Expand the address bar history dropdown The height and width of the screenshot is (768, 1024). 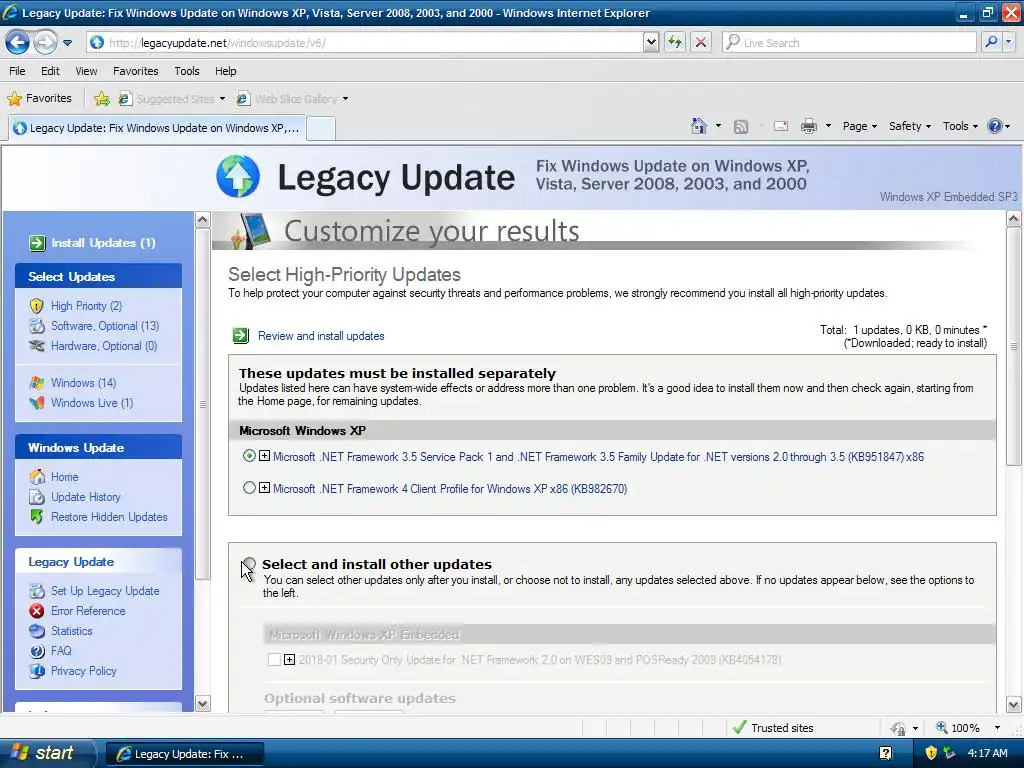point(651,42)
